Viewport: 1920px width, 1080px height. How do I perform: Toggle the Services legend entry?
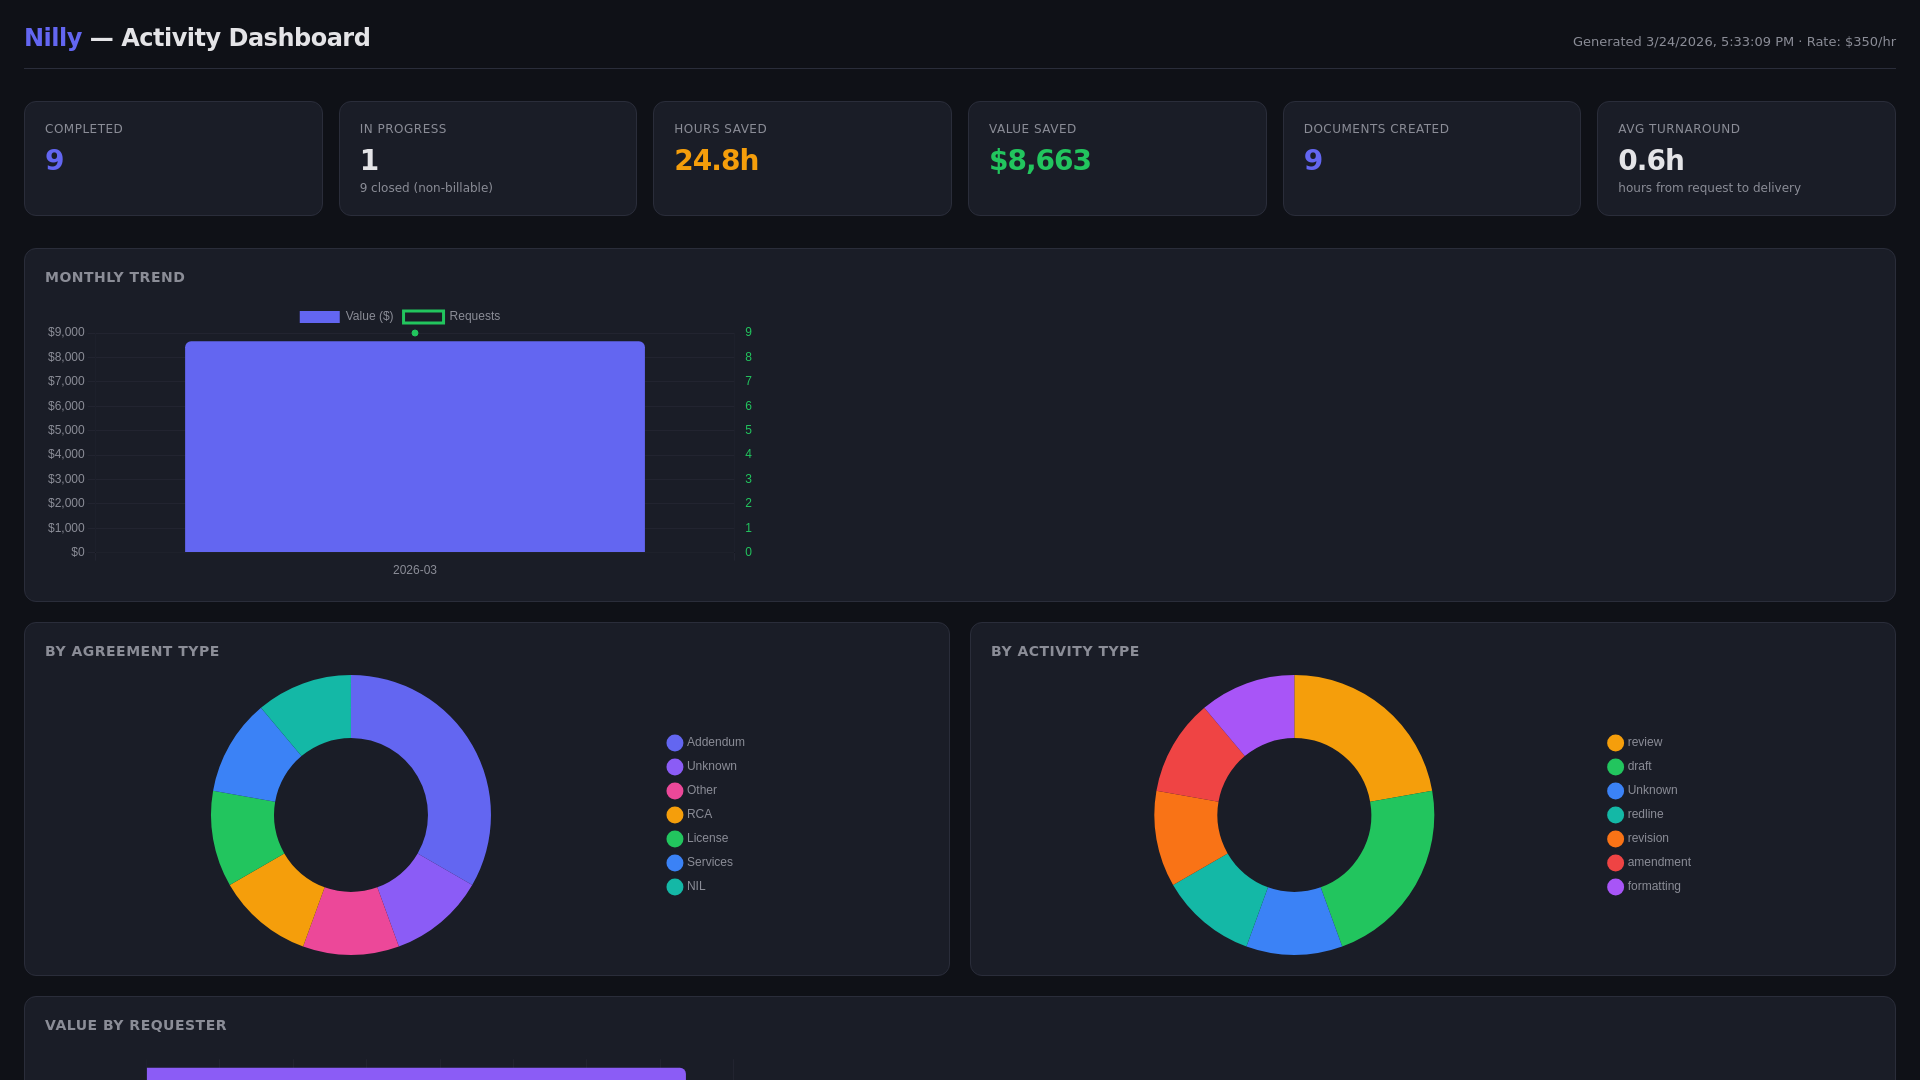point(700,863)
